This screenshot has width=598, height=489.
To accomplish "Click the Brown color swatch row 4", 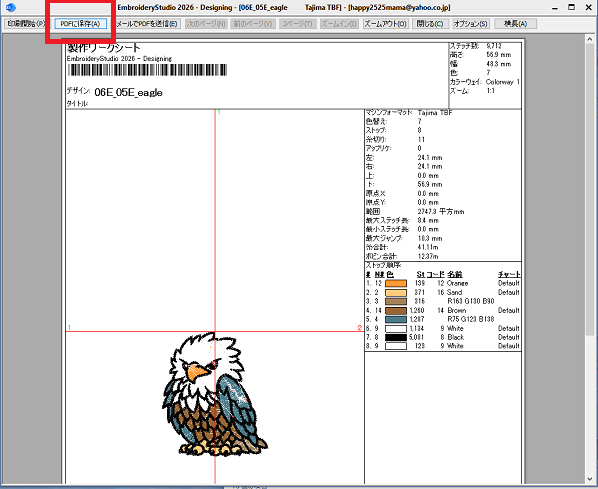I will [396, 310].
